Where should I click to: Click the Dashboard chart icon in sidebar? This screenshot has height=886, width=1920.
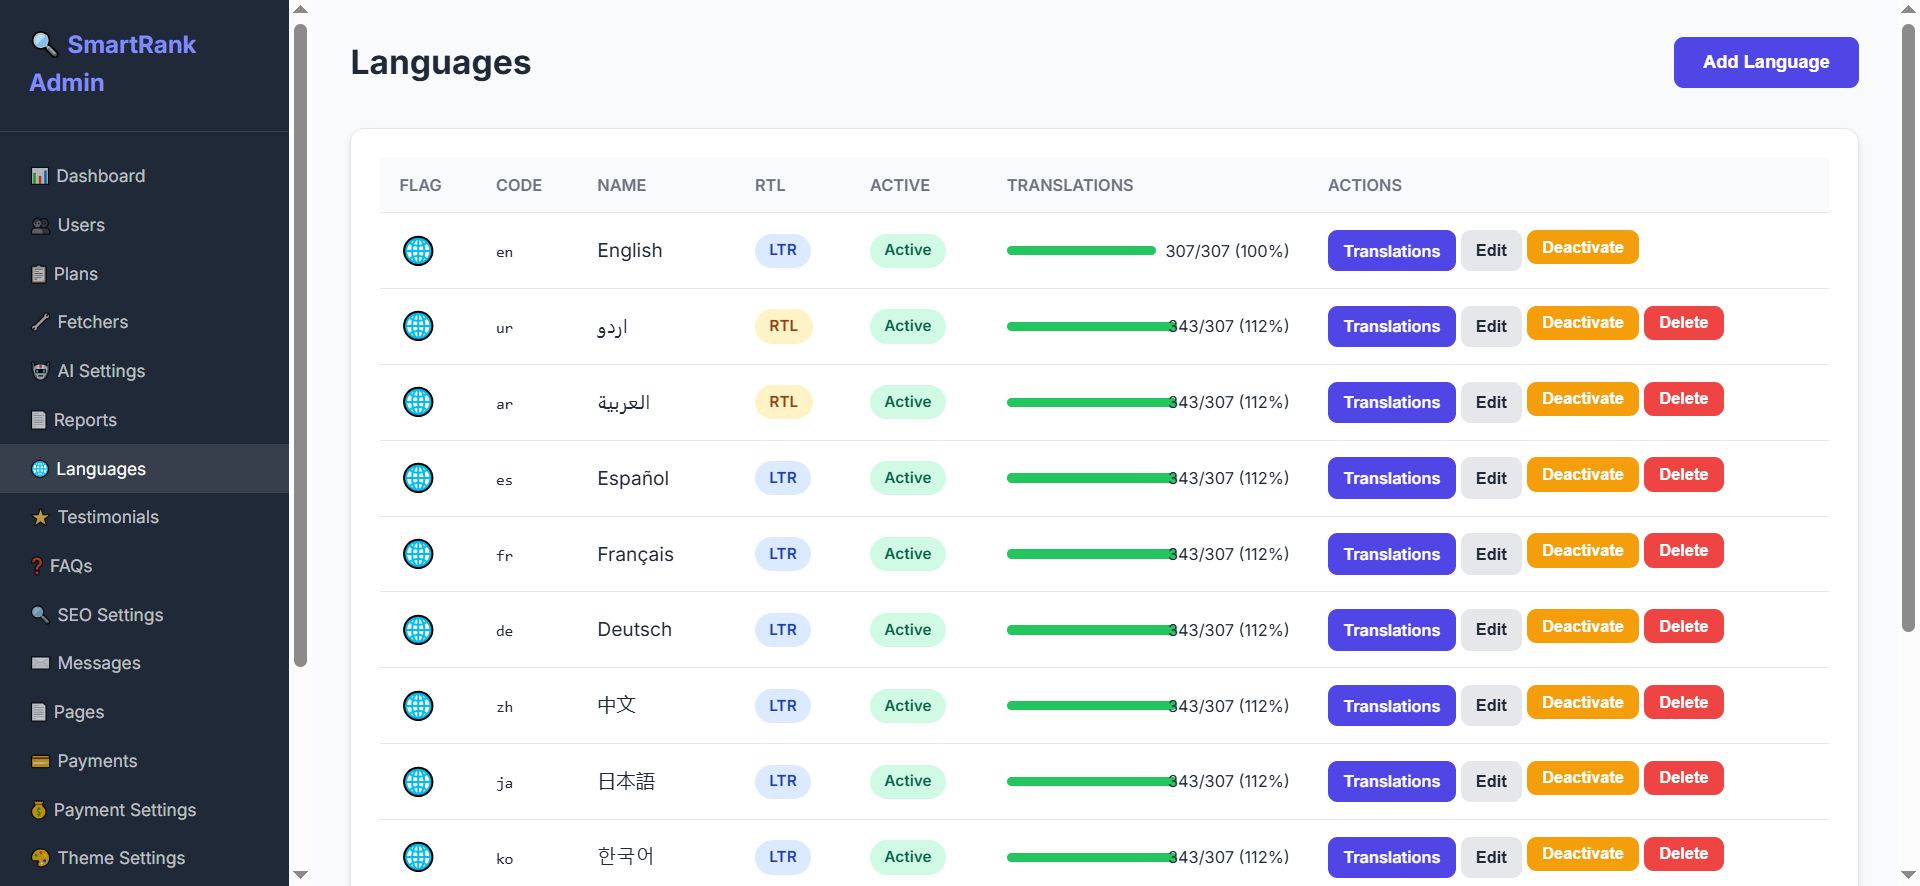40,177
